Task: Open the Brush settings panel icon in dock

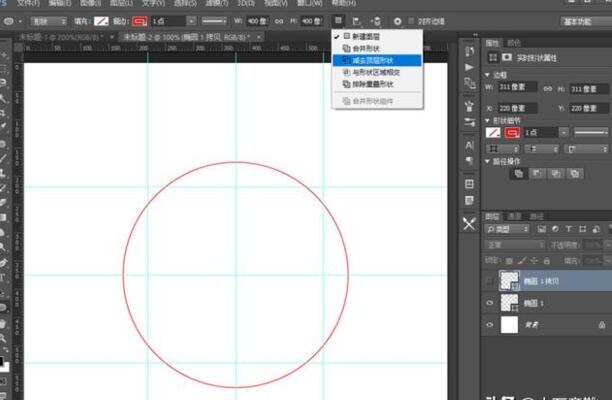Action: [469, 122]
